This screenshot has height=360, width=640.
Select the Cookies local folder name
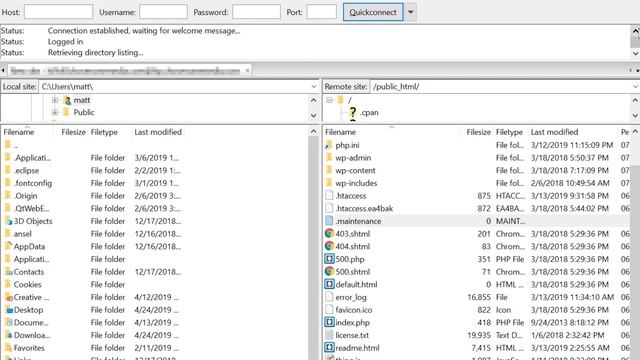click(x=27, y=284)
